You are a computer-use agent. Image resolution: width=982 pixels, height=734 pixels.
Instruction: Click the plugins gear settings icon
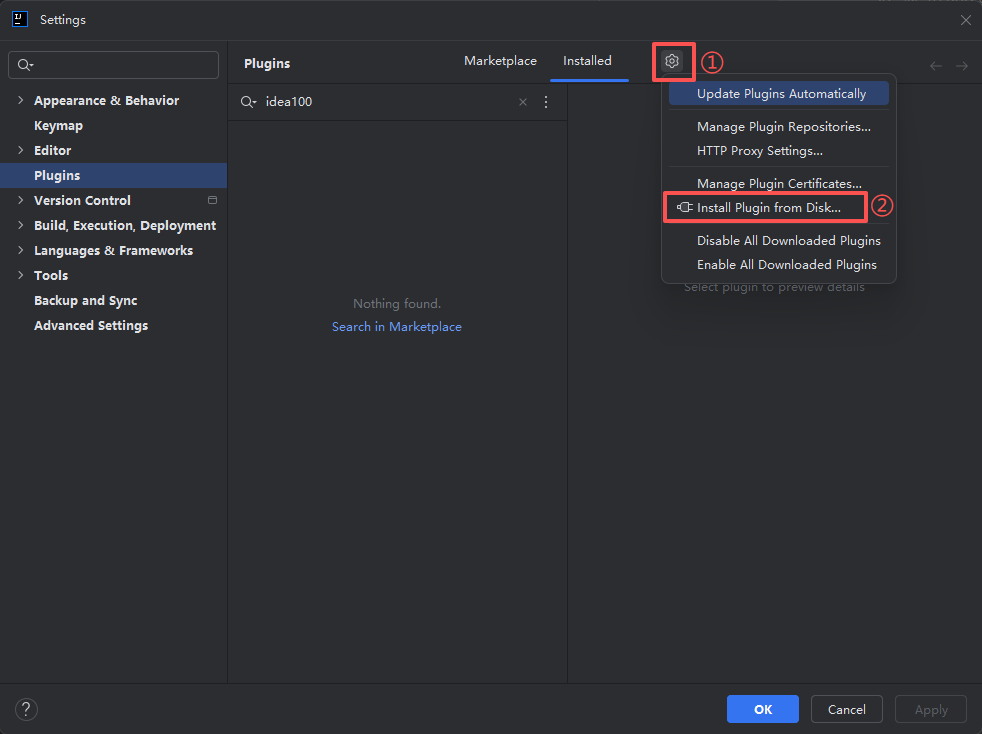point(672,62)
